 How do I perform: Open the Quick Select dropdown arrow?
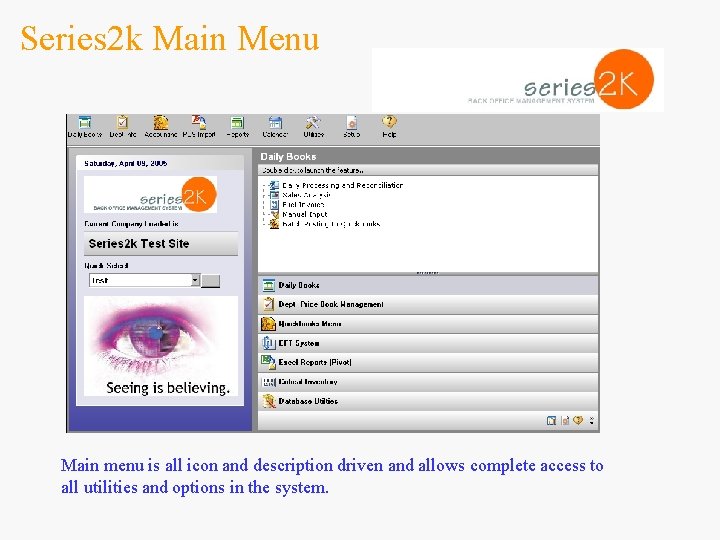[x=195, y=280]
